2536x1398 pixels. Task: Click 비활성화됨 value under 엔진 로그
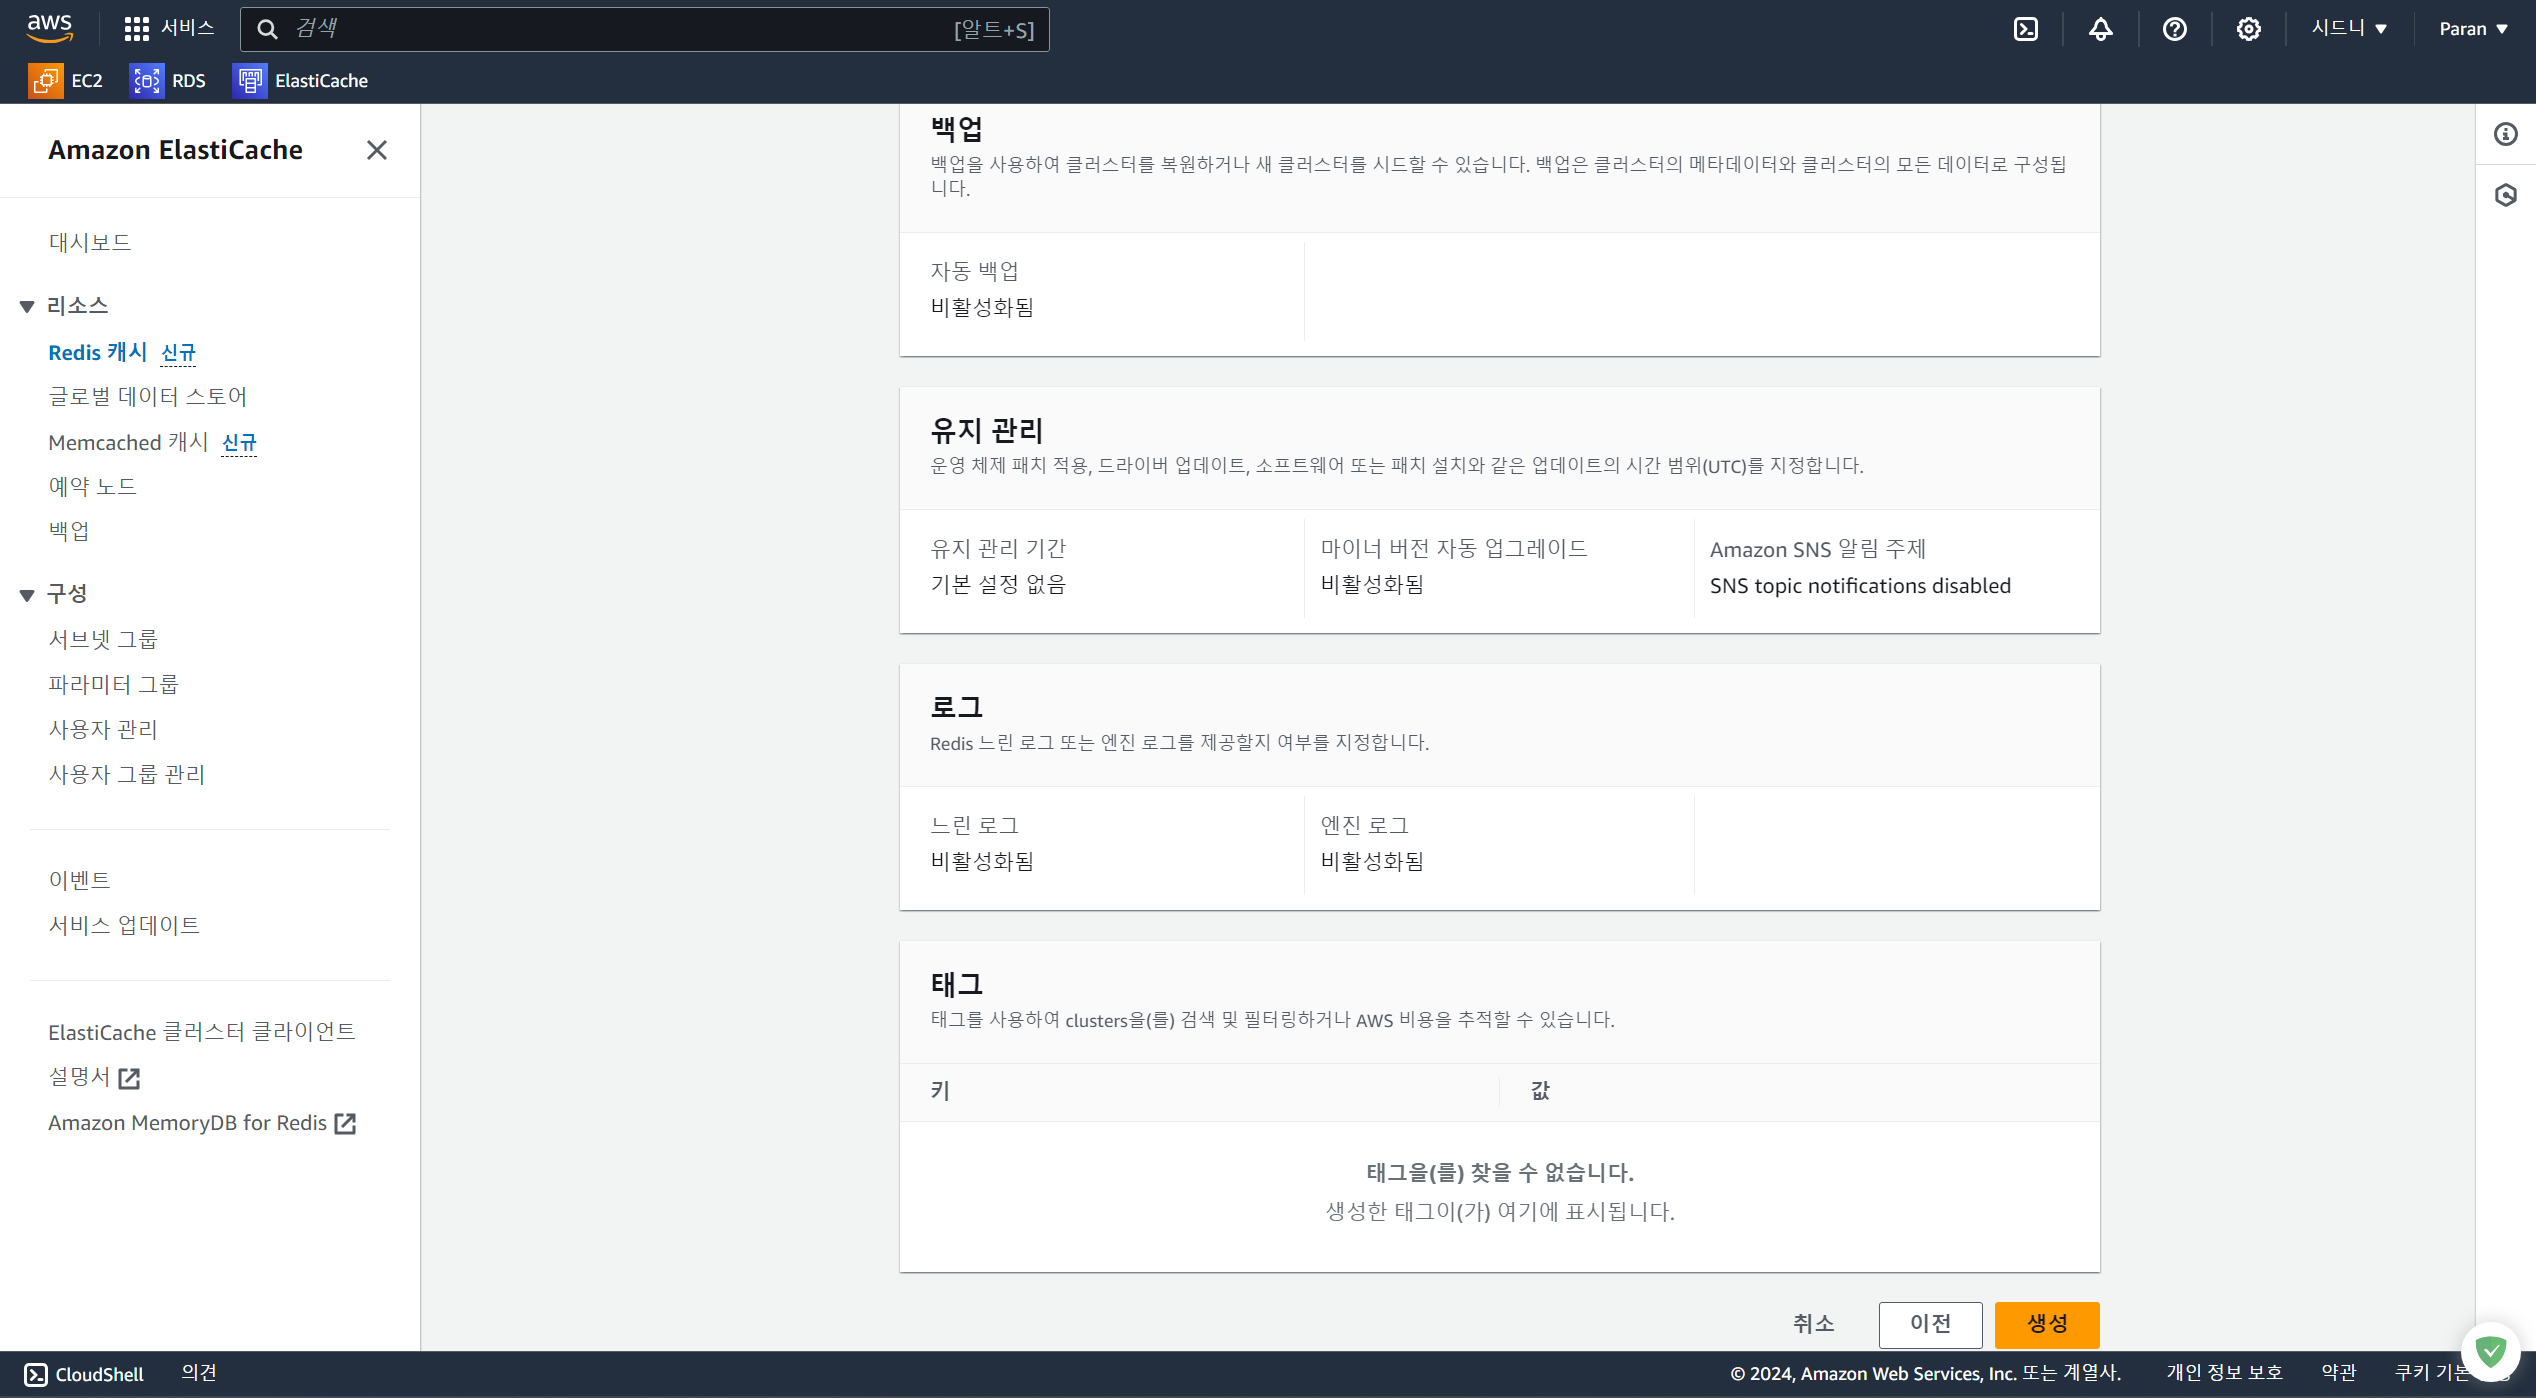[x=1372, y=862]
